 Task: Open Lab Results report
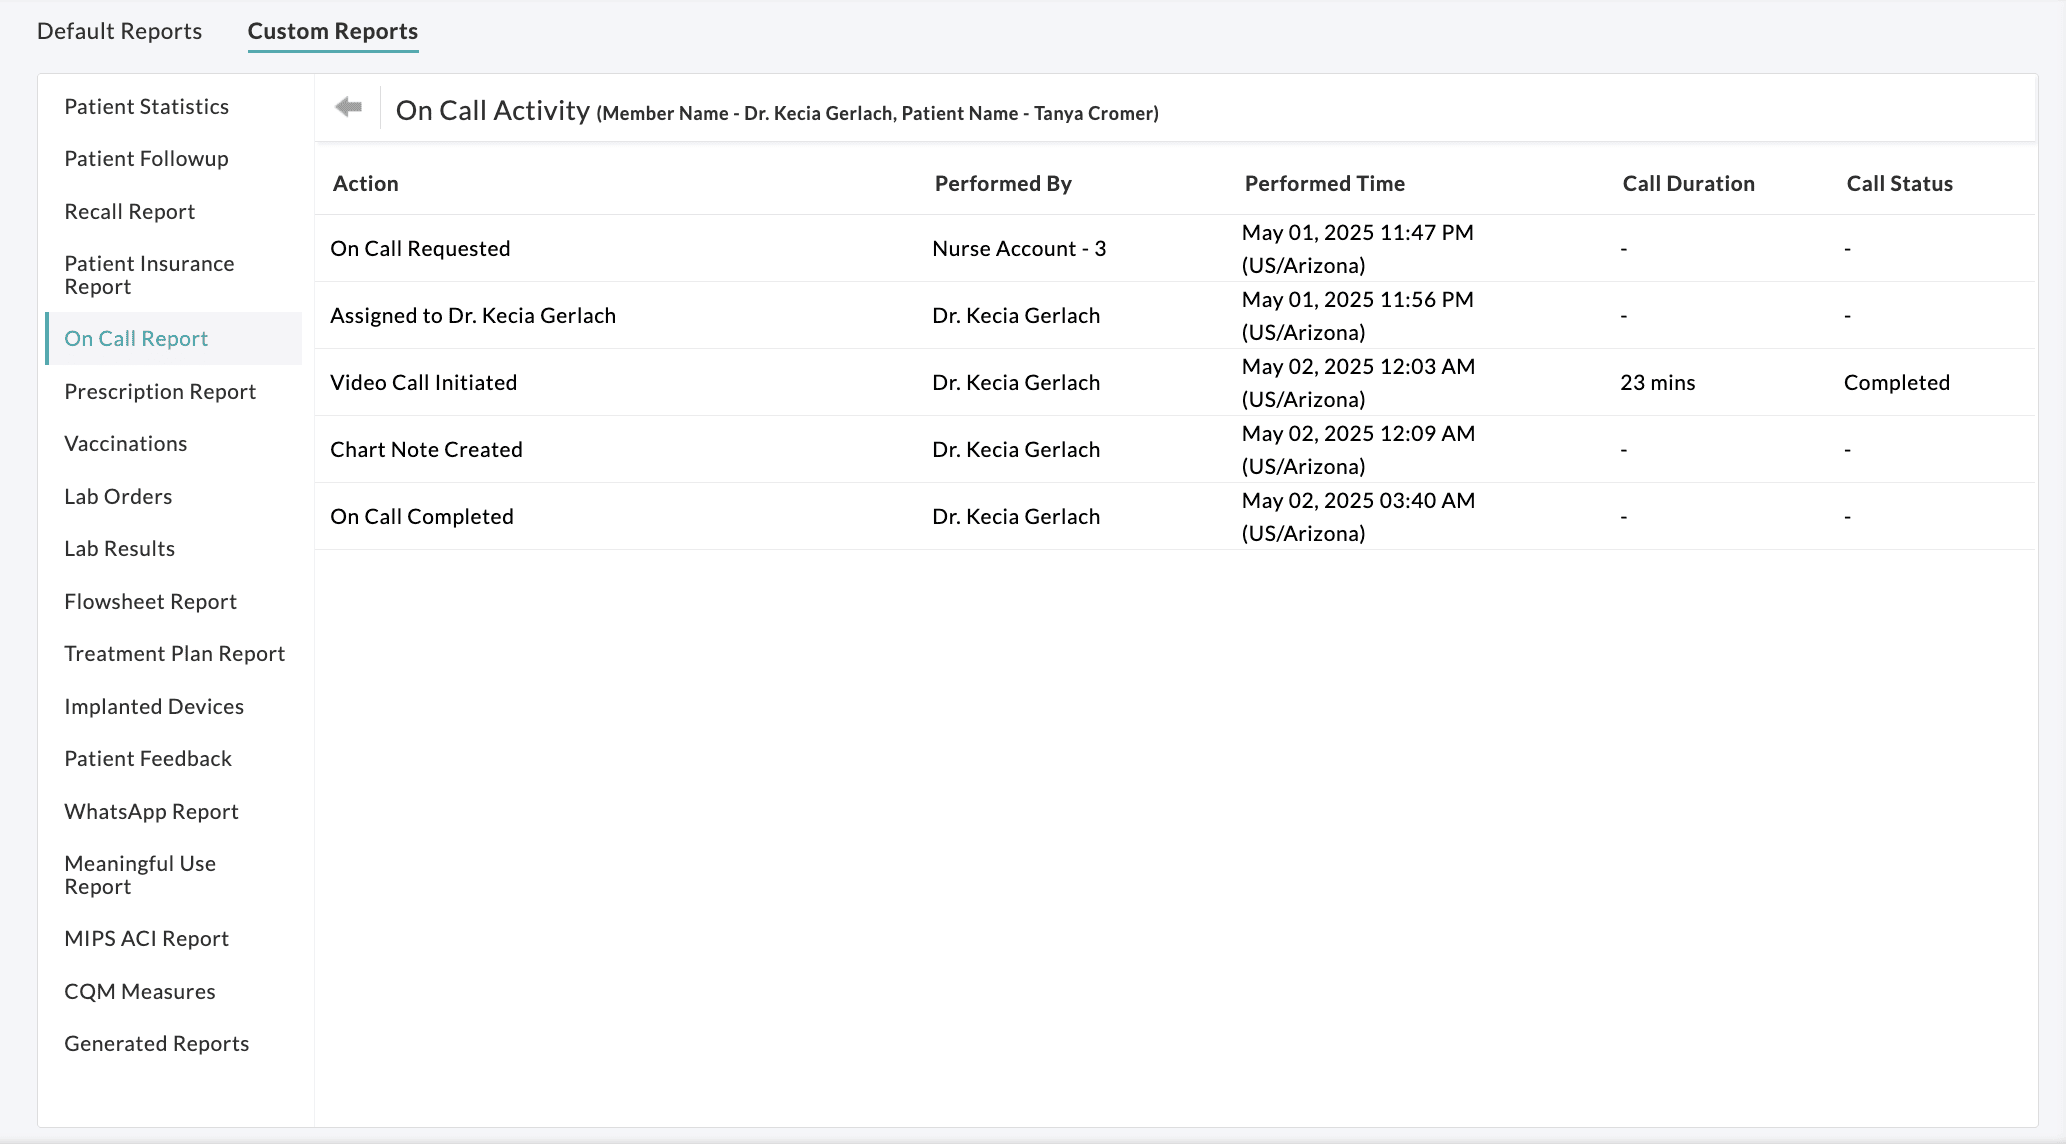point(119,549)
